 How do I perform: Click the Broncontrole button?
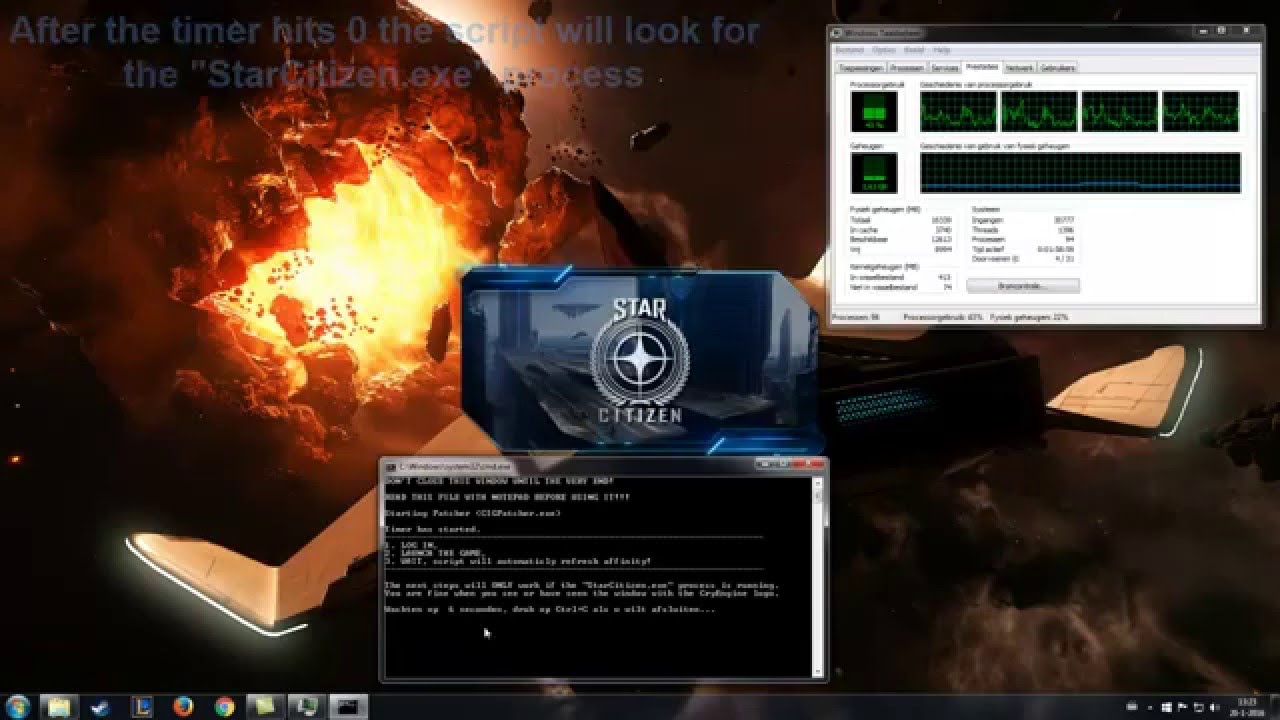(1023, 286)
